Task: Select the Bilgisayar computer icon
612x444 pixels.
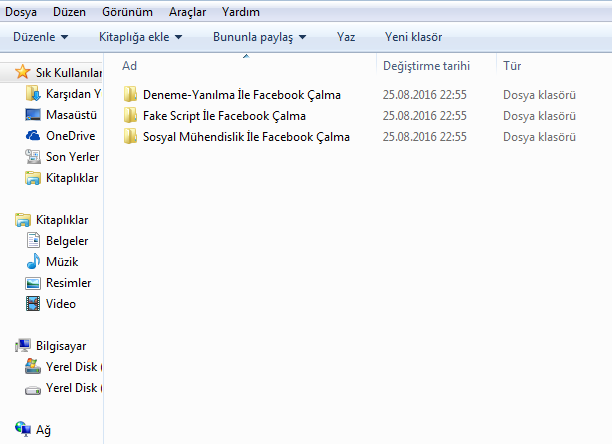Action: (x=23, y=345)
